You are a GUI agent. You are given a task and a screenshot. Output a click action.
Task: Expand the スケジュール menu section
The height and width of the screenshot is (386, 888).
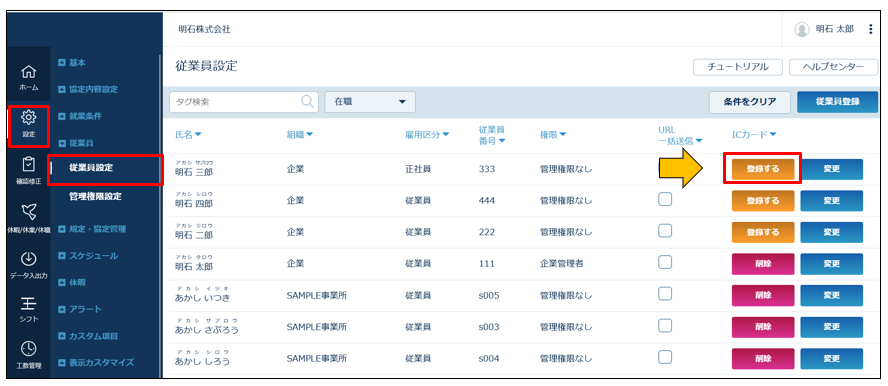tap(88, 256)
